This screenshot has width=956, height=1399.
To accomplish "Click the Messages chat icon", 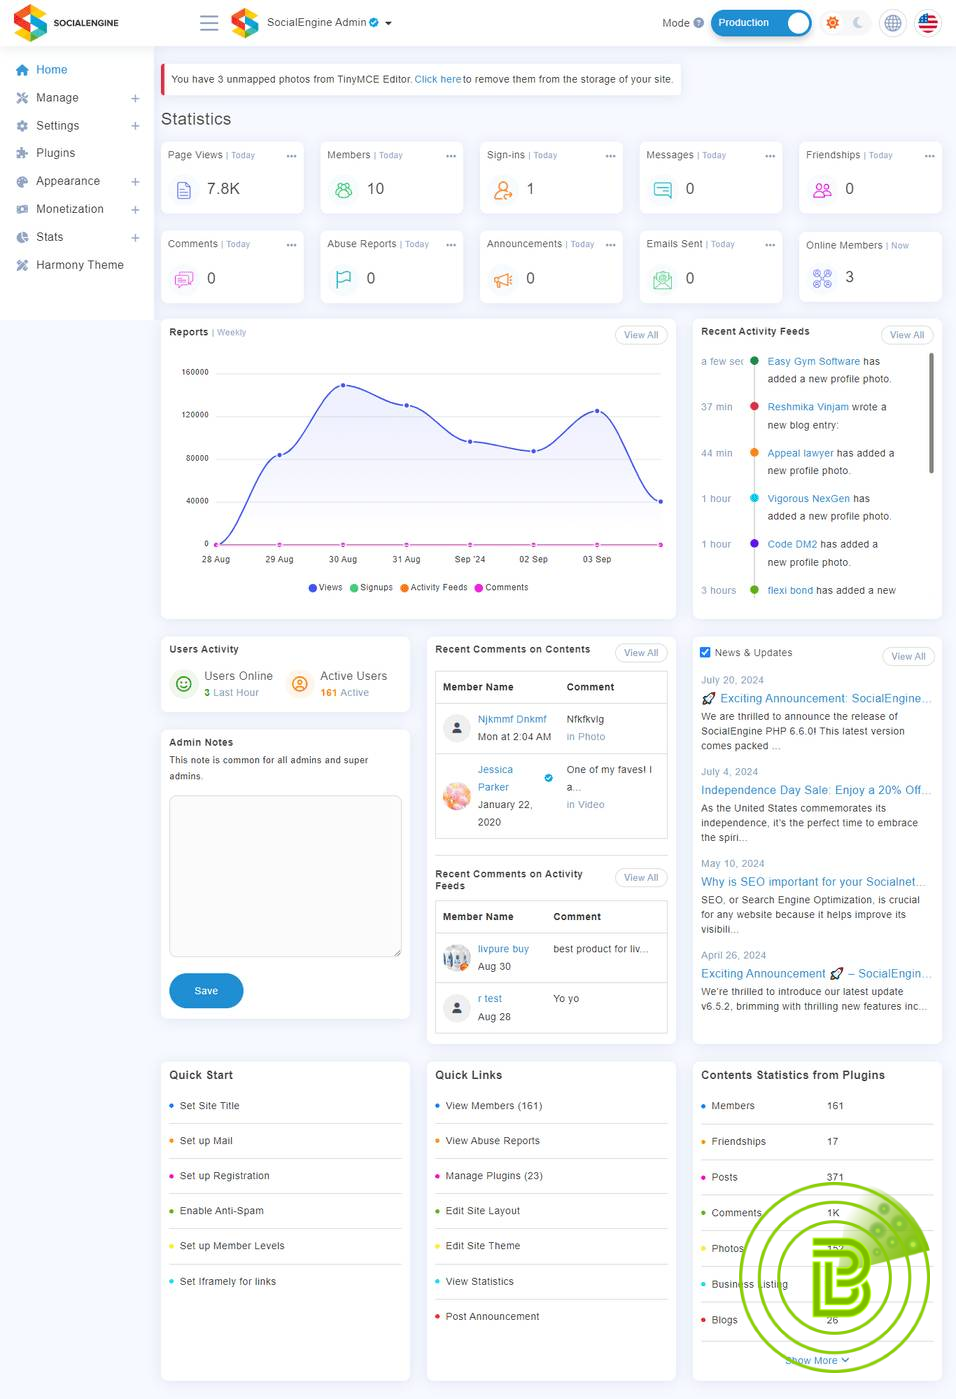I will [x=662, y=189].
